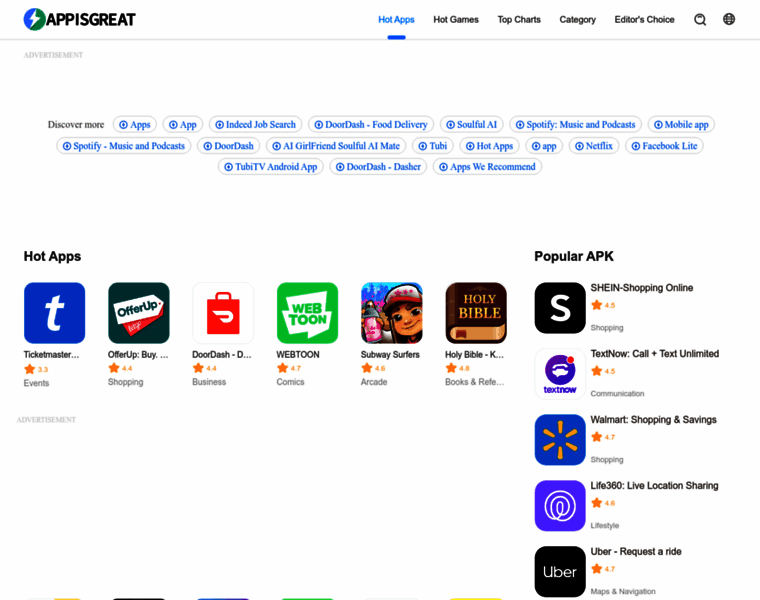Image resolution: width=760 pixels, height=600 pixels.
Task: Visit the Editor's Choice tab
Action: click(x=644, y=19)
